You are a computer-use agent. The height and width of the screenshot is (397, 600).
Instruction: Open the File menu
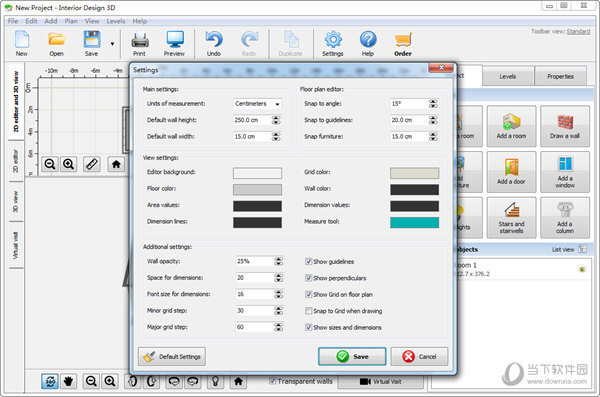(13, 21)
